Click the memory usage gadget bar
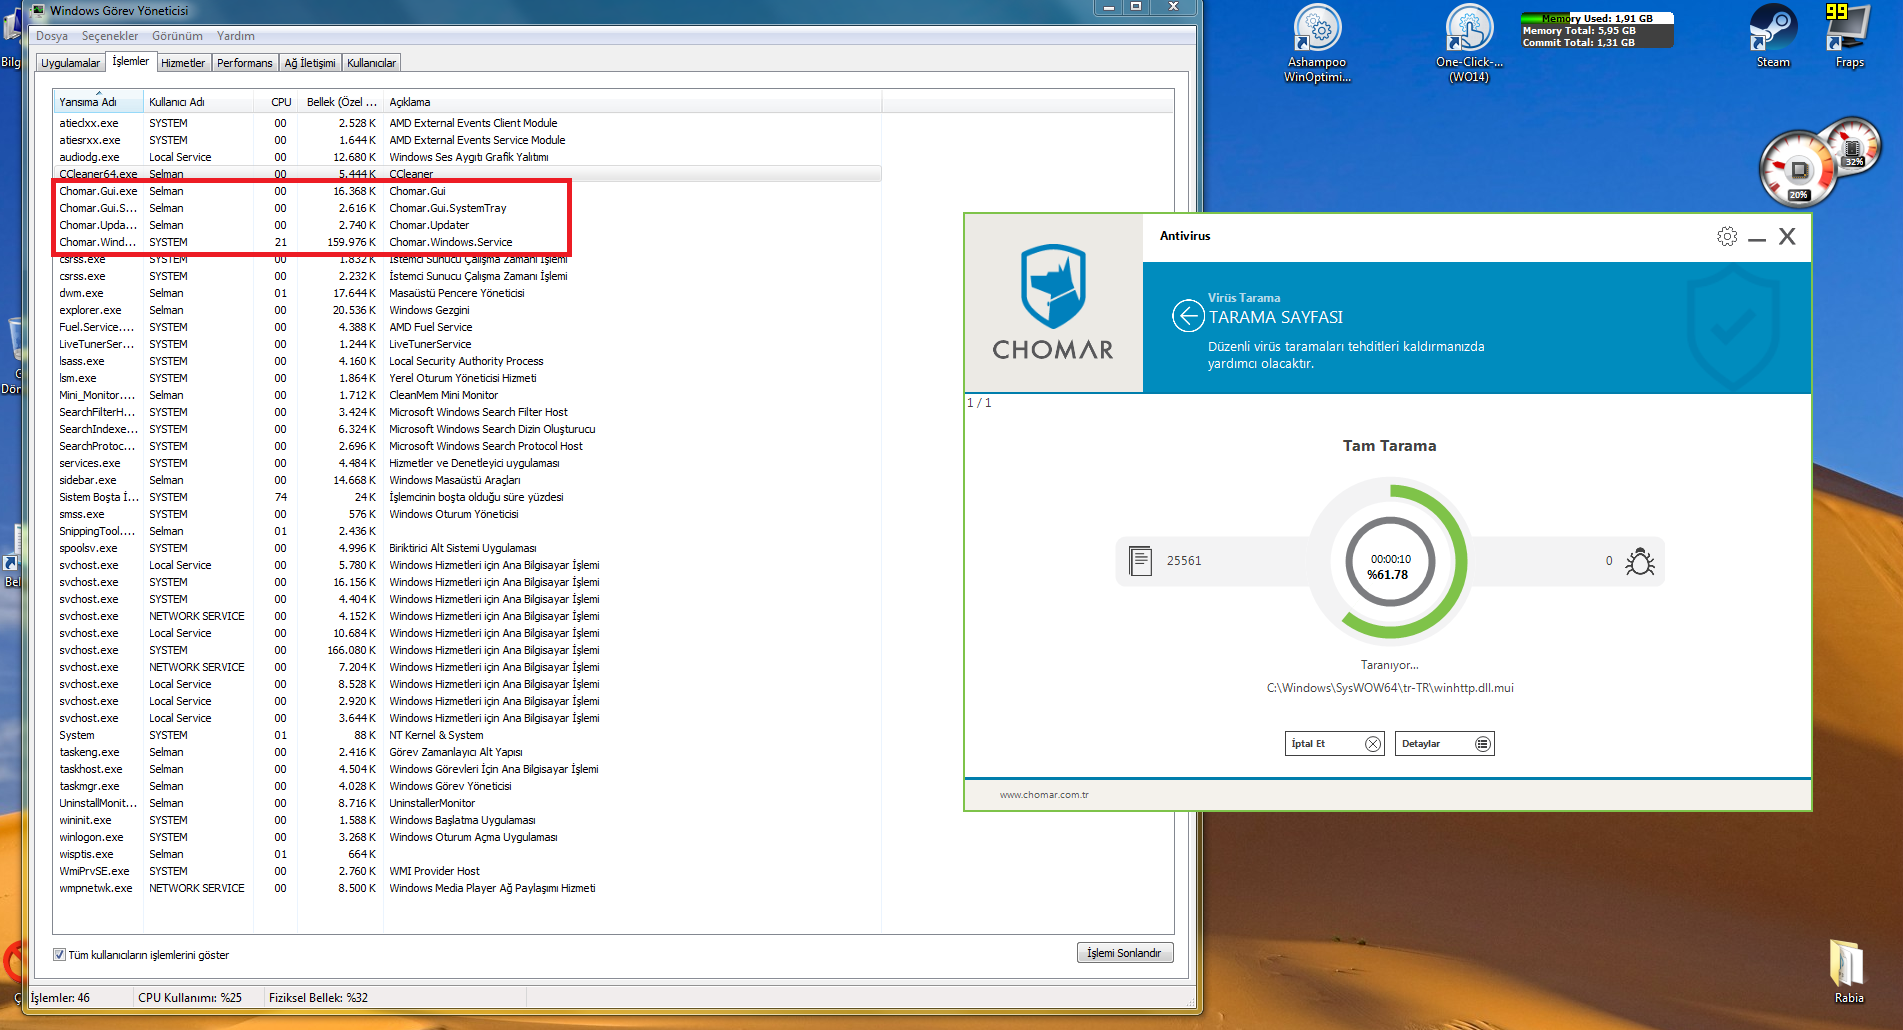1903x1030 pixels. tap(1596, 31)
